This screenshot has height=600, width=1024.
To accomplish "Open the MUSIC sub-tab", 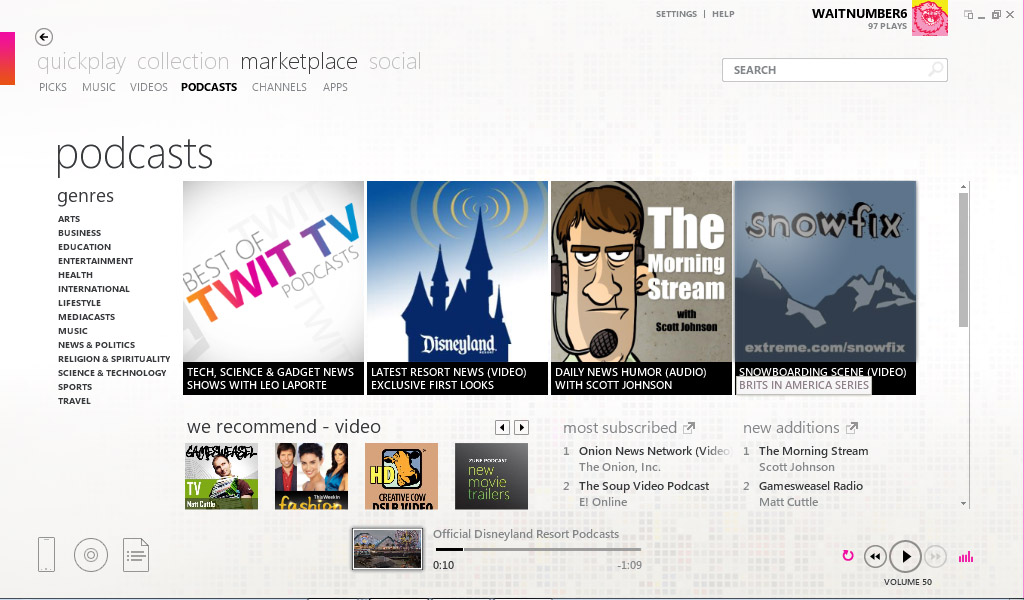I will click(99, 87).
